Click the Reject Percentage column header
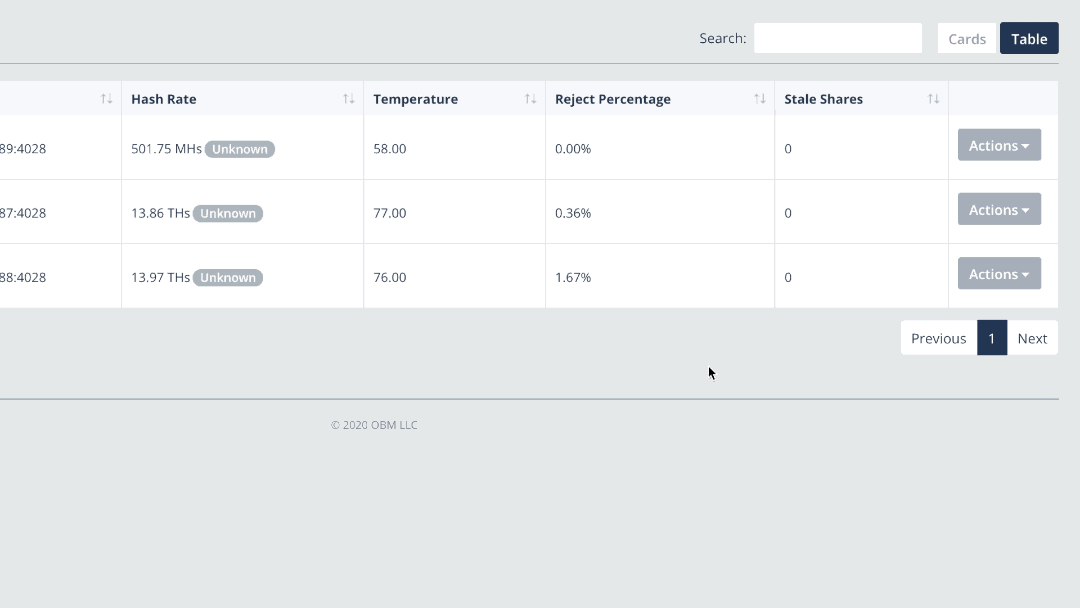 click(613, 99)
